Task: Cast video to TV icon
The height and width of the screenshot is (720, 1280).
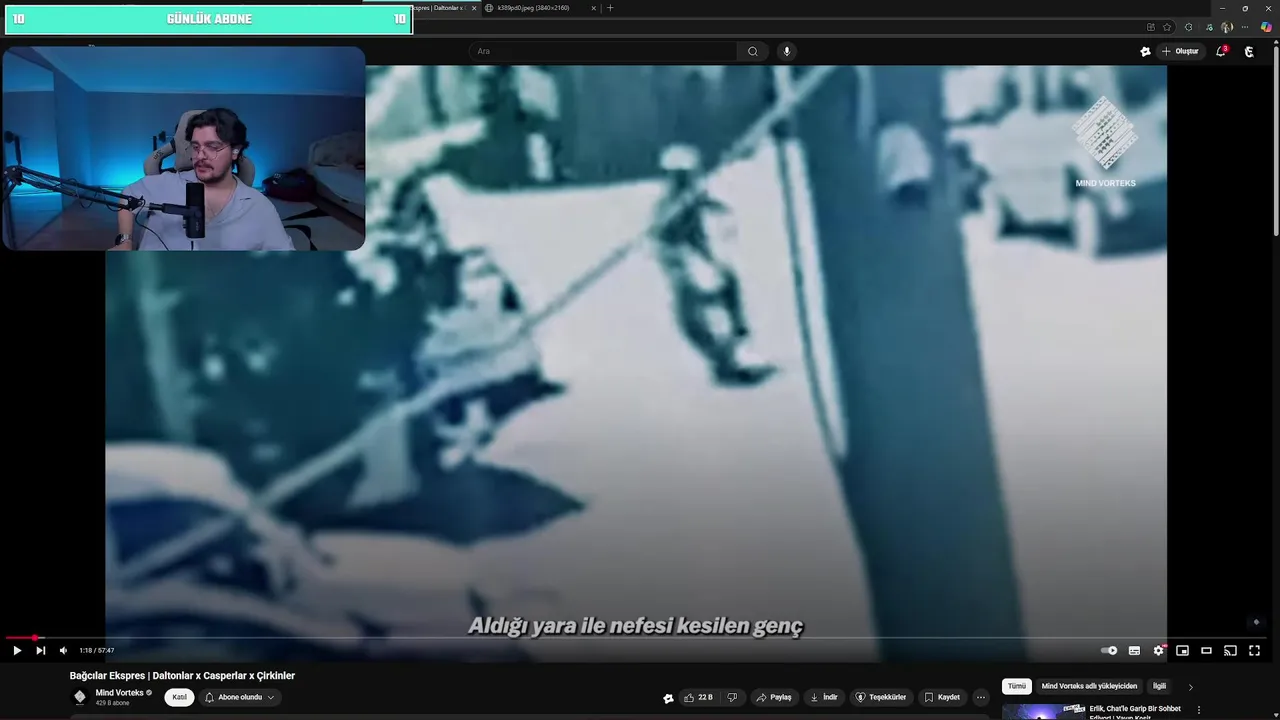Action: (x=1230, y=650)
